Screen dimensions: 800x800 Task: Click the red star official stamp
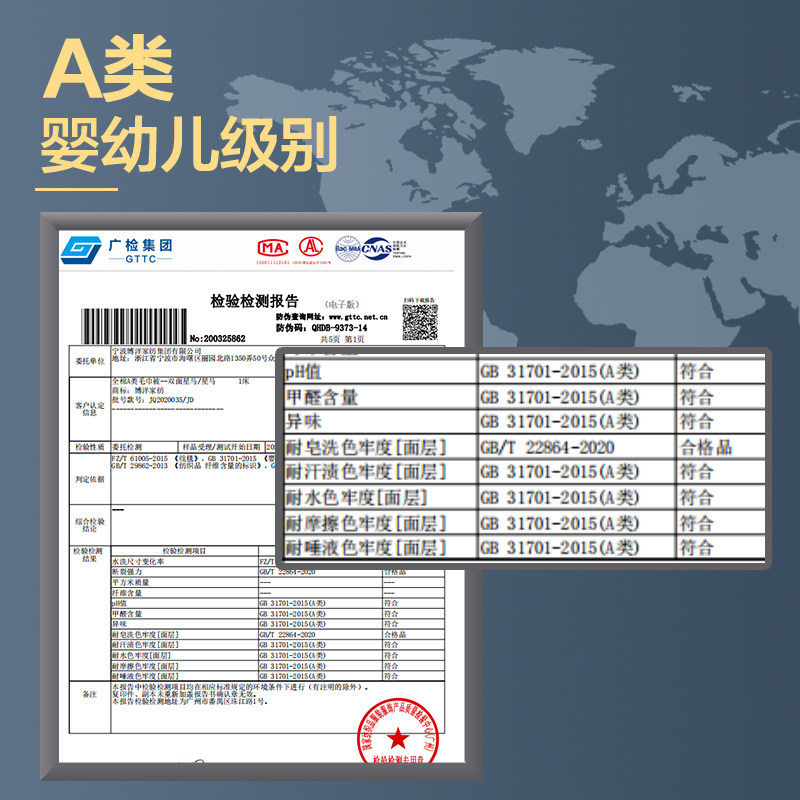397,733
